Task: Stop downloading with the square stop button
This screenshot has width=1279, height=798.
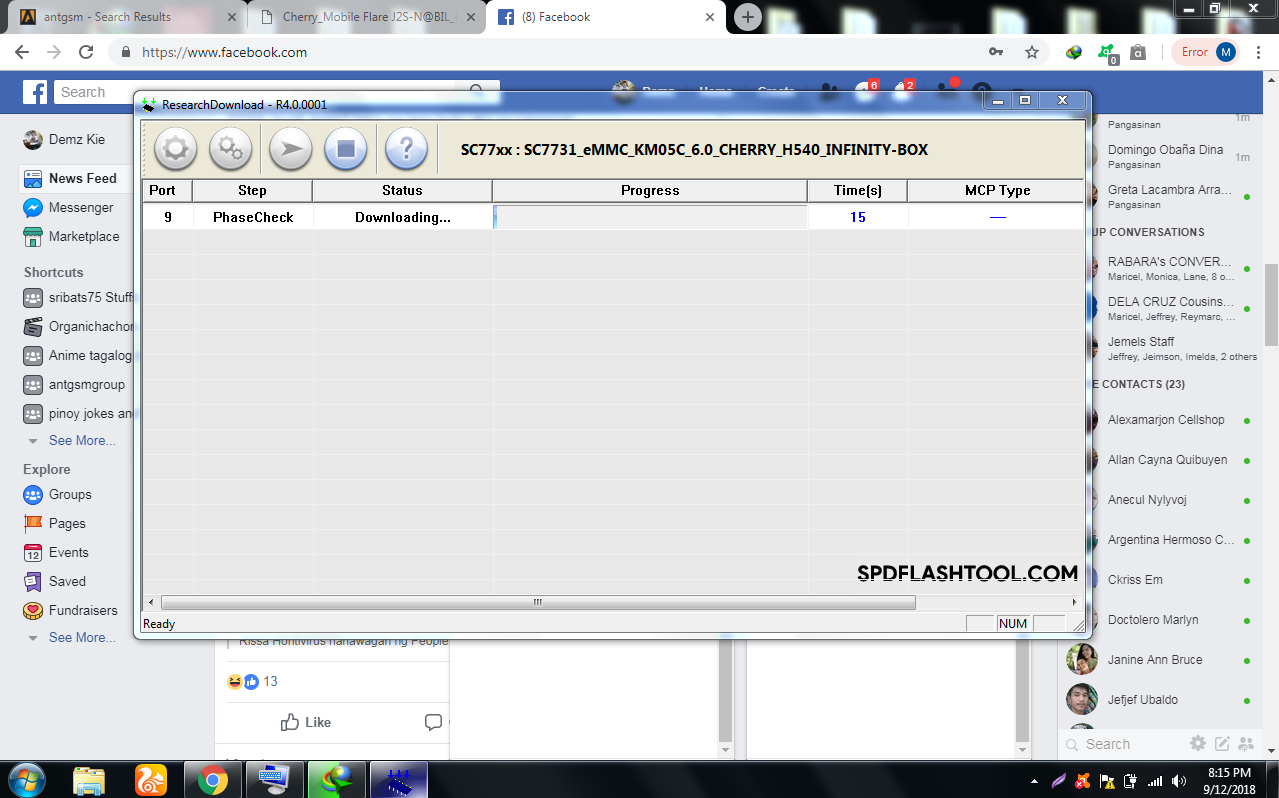Action: (x=346, y=149)
